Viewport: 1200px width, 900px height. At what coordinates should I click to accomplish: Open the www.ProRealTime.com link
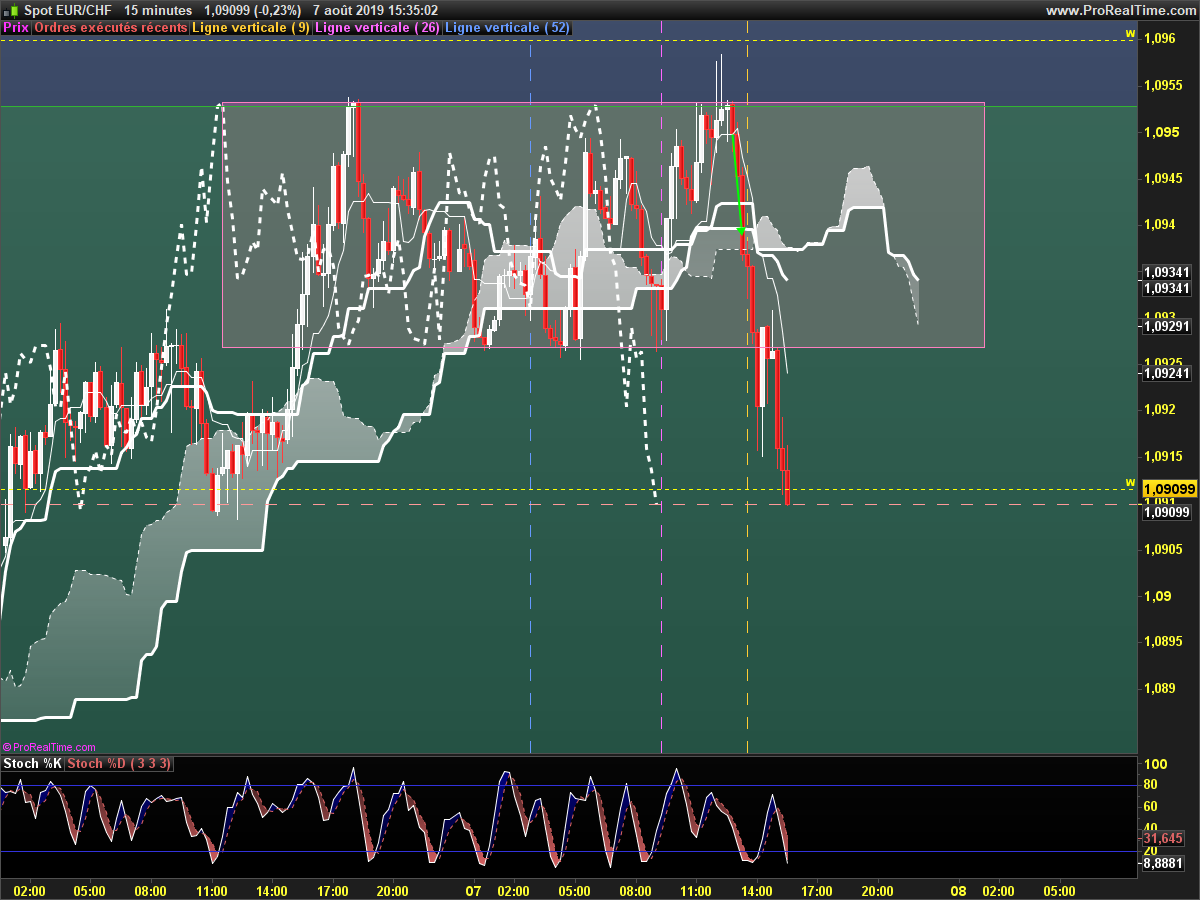pos(1120,10)
